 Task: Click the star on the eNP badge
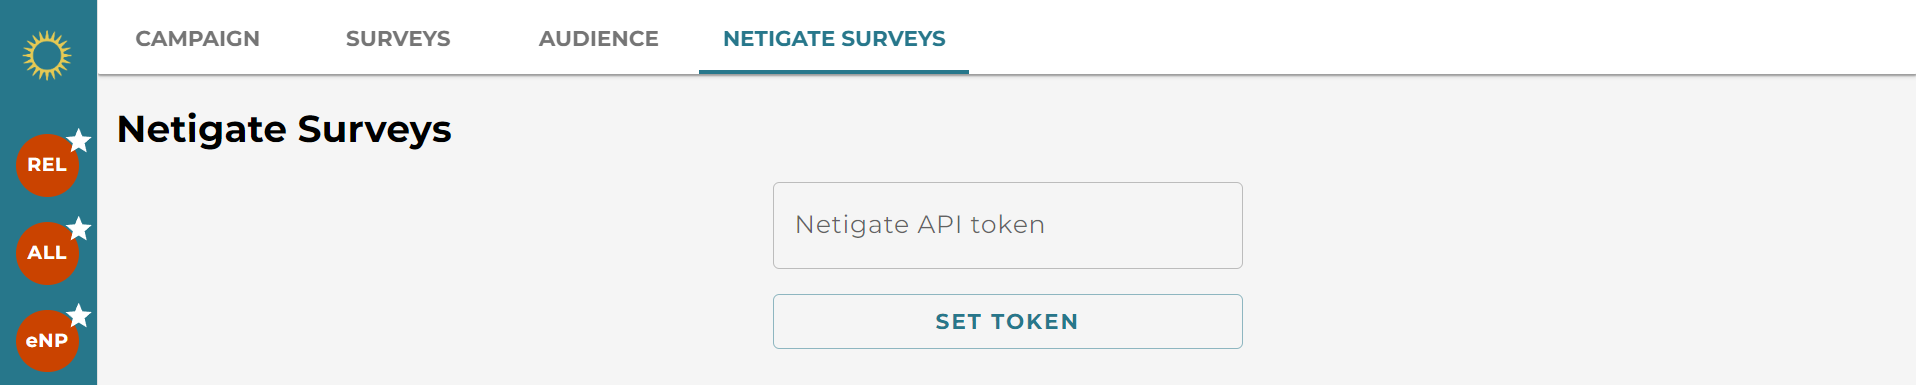point(79,316)
